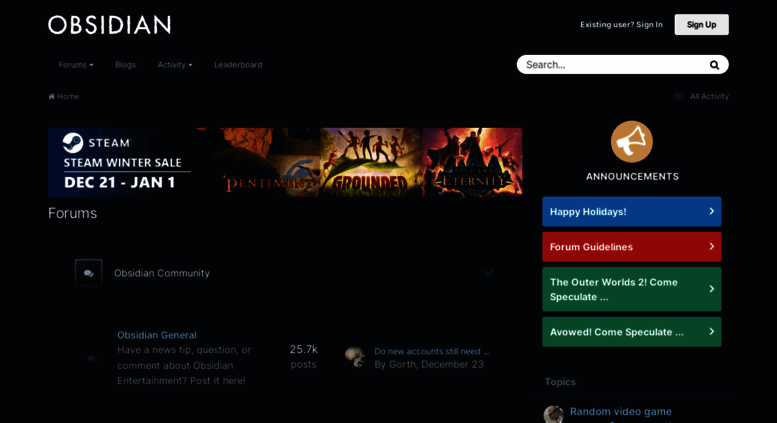Click the search magnifier icon
The image size is (777, 423).
click(x=714, y=65)
